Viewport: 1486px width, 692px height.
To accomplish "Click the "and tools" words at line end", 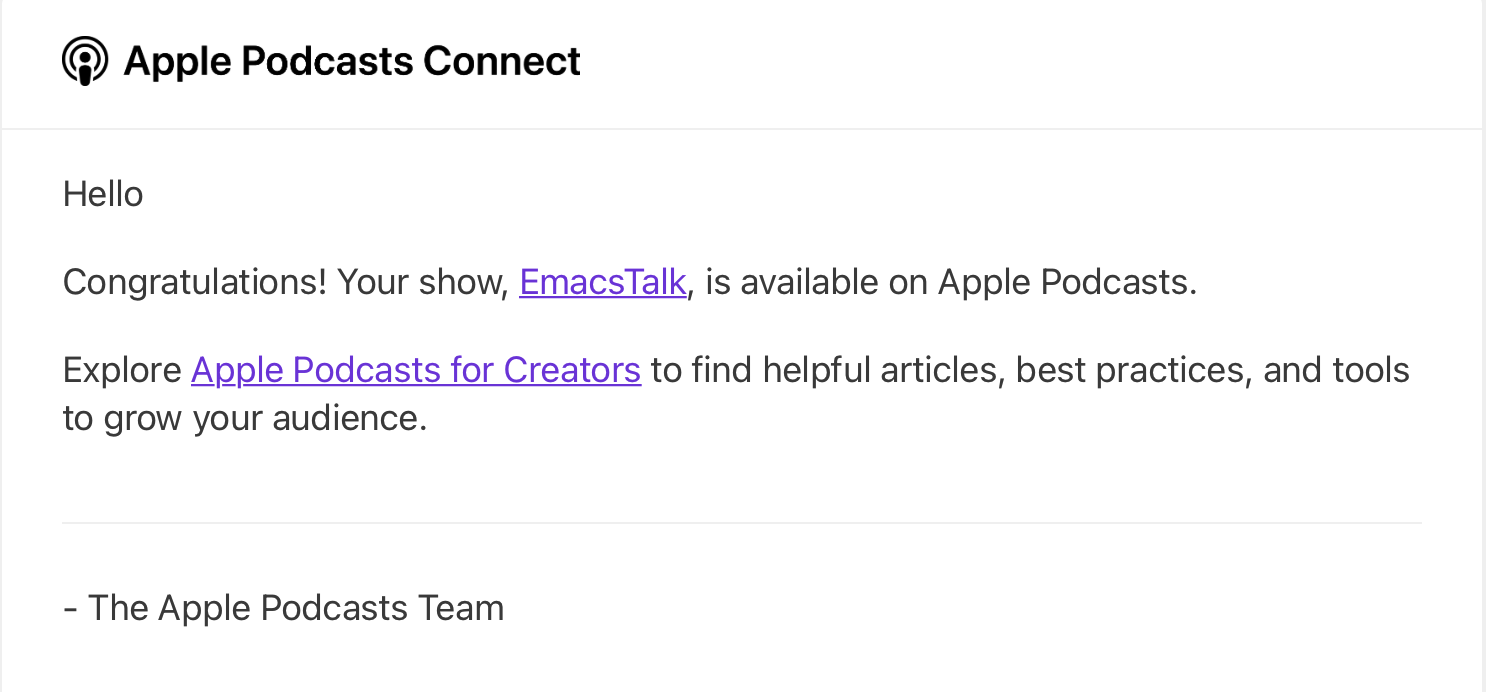I will (1337, 370).
